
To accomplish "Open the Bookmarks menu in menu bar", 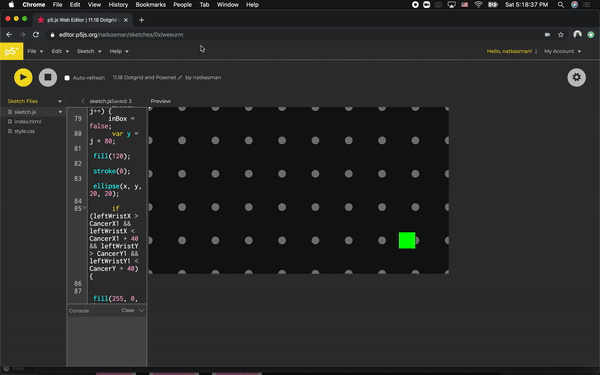I will coord(150,5).
